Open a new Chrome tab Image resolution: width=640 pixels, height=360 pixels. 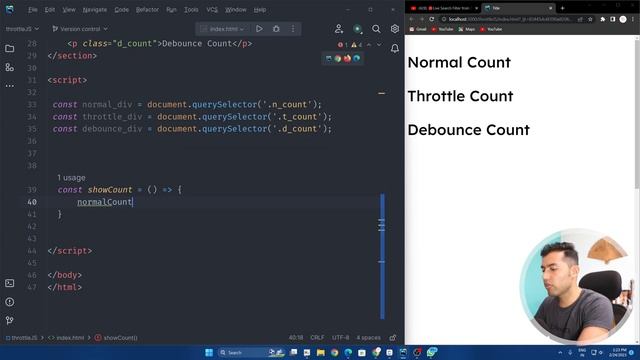coord(562,8)
